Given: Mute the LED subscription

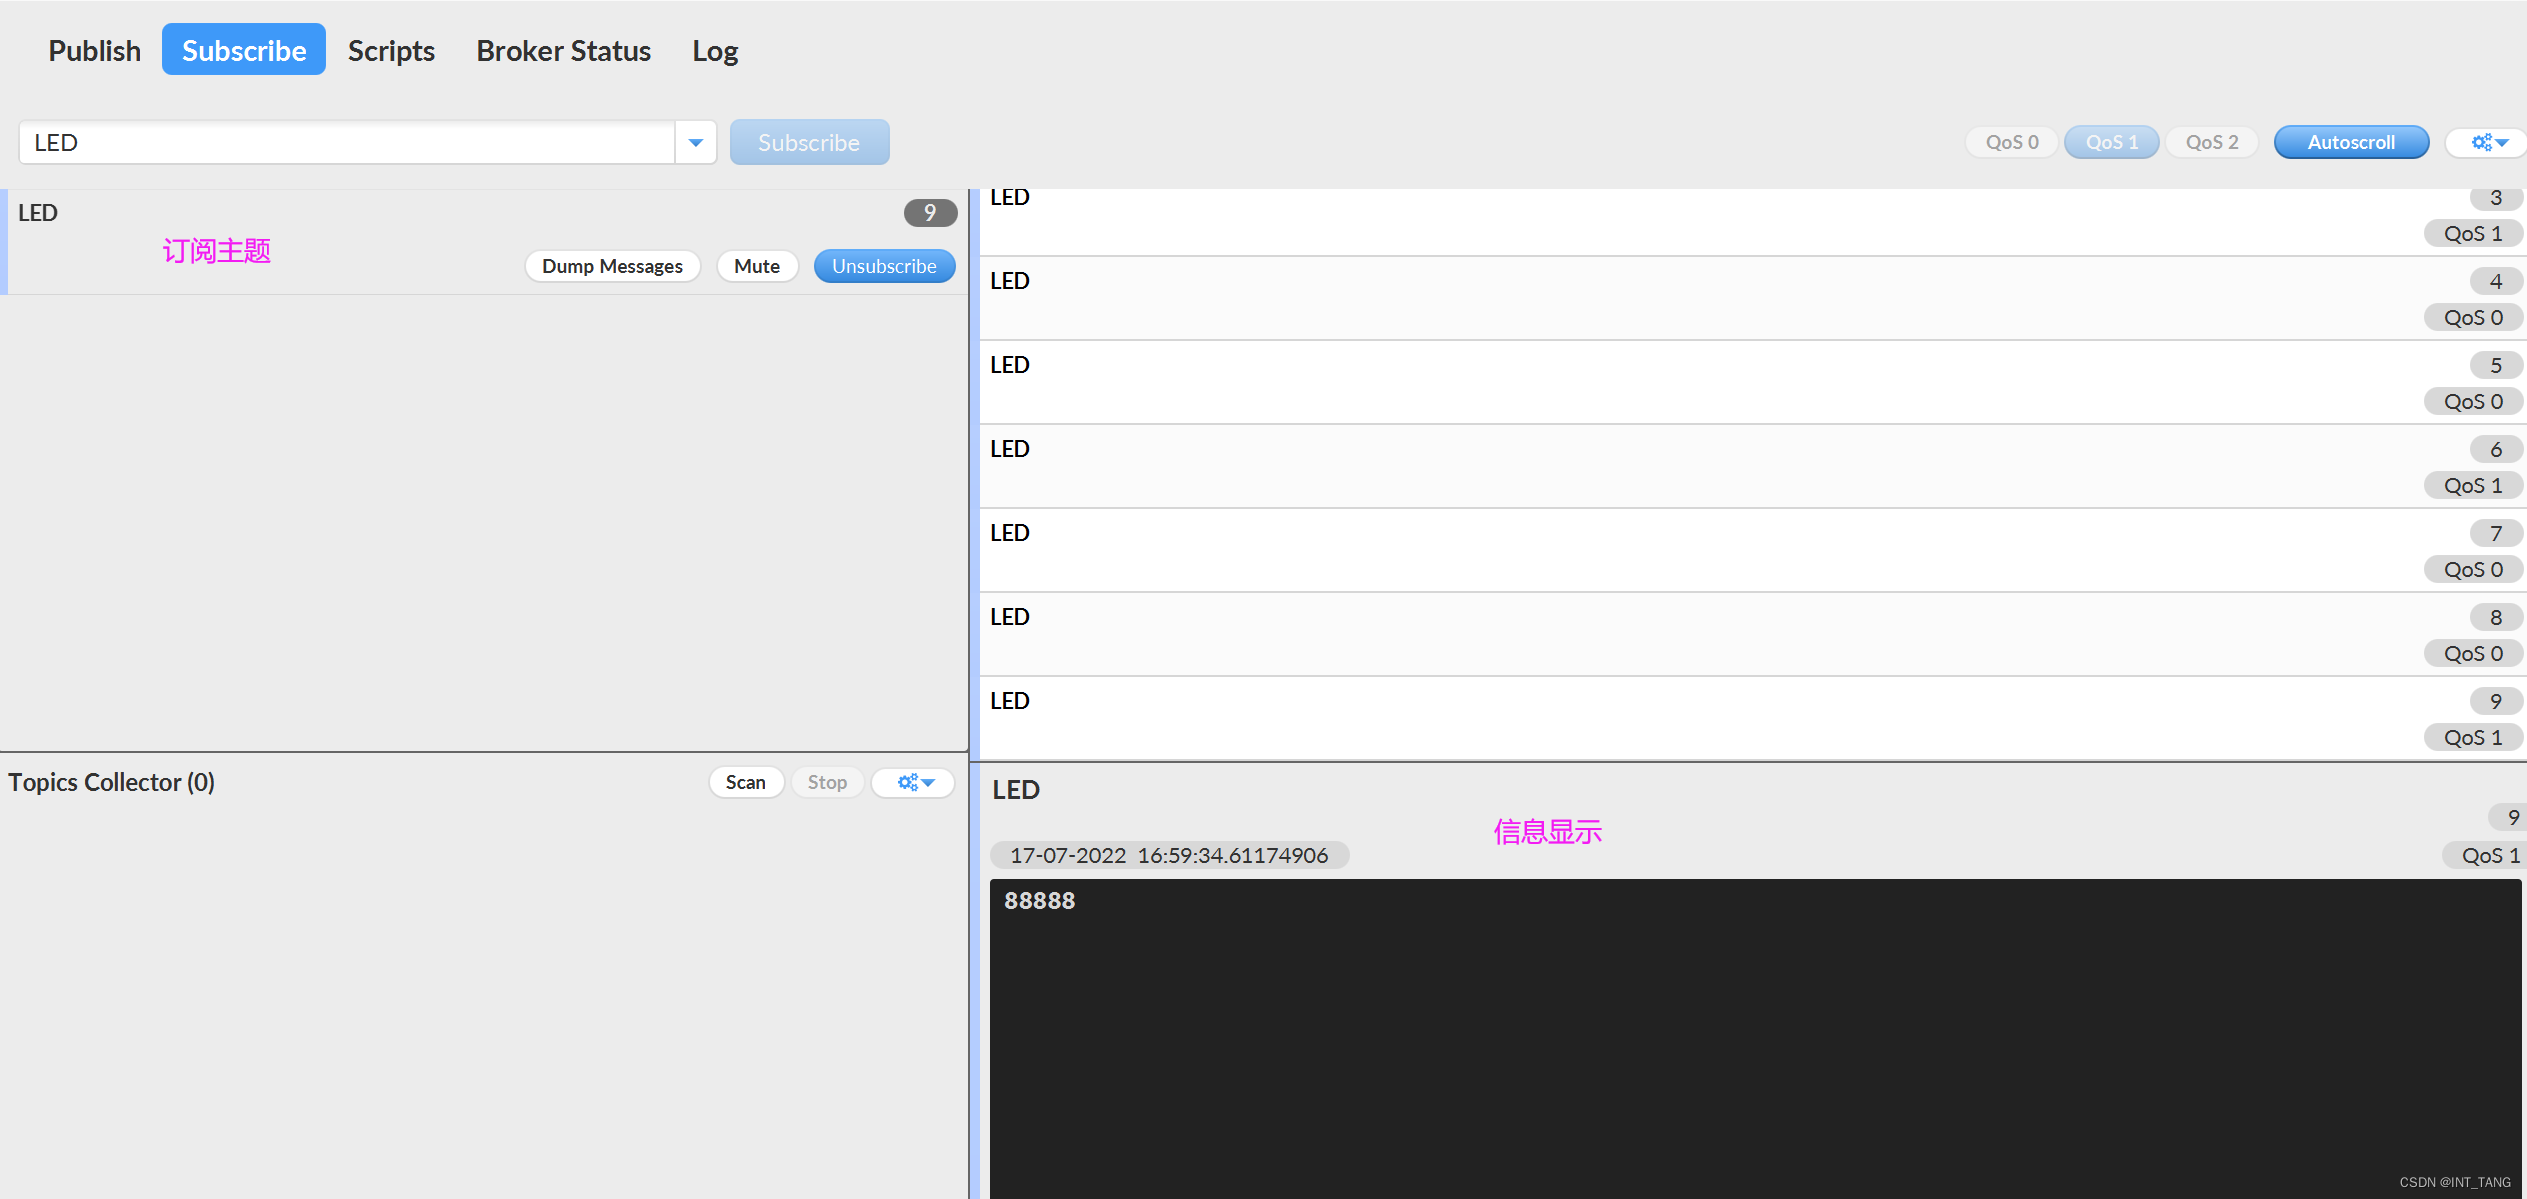Looking at the screenshot, I should pos(756,266).
